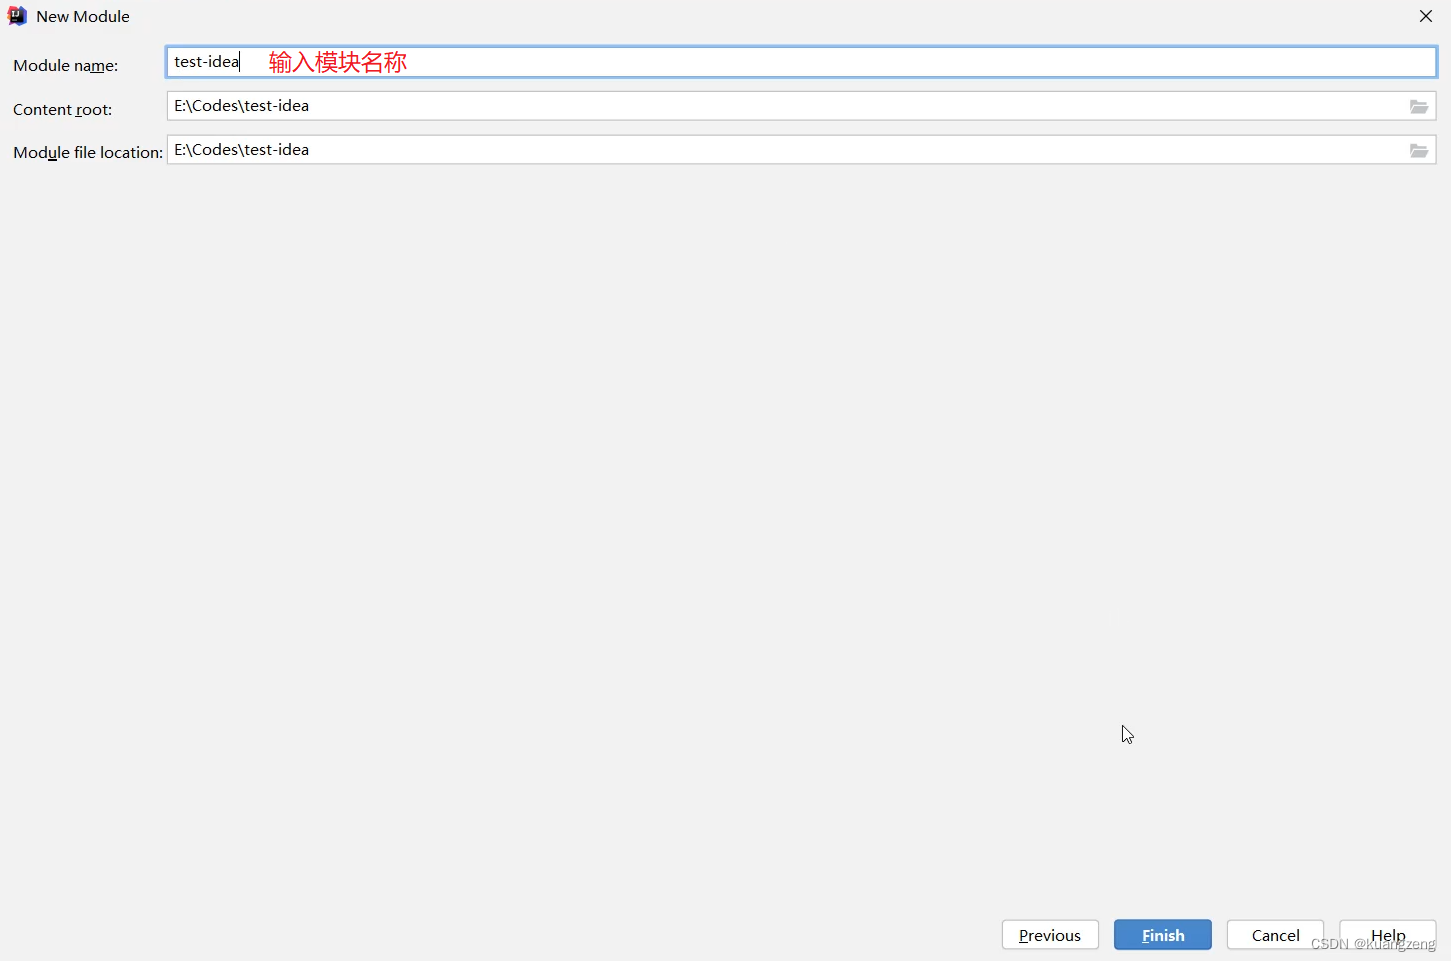Close the New Module window

click(x=1426, y=16)
